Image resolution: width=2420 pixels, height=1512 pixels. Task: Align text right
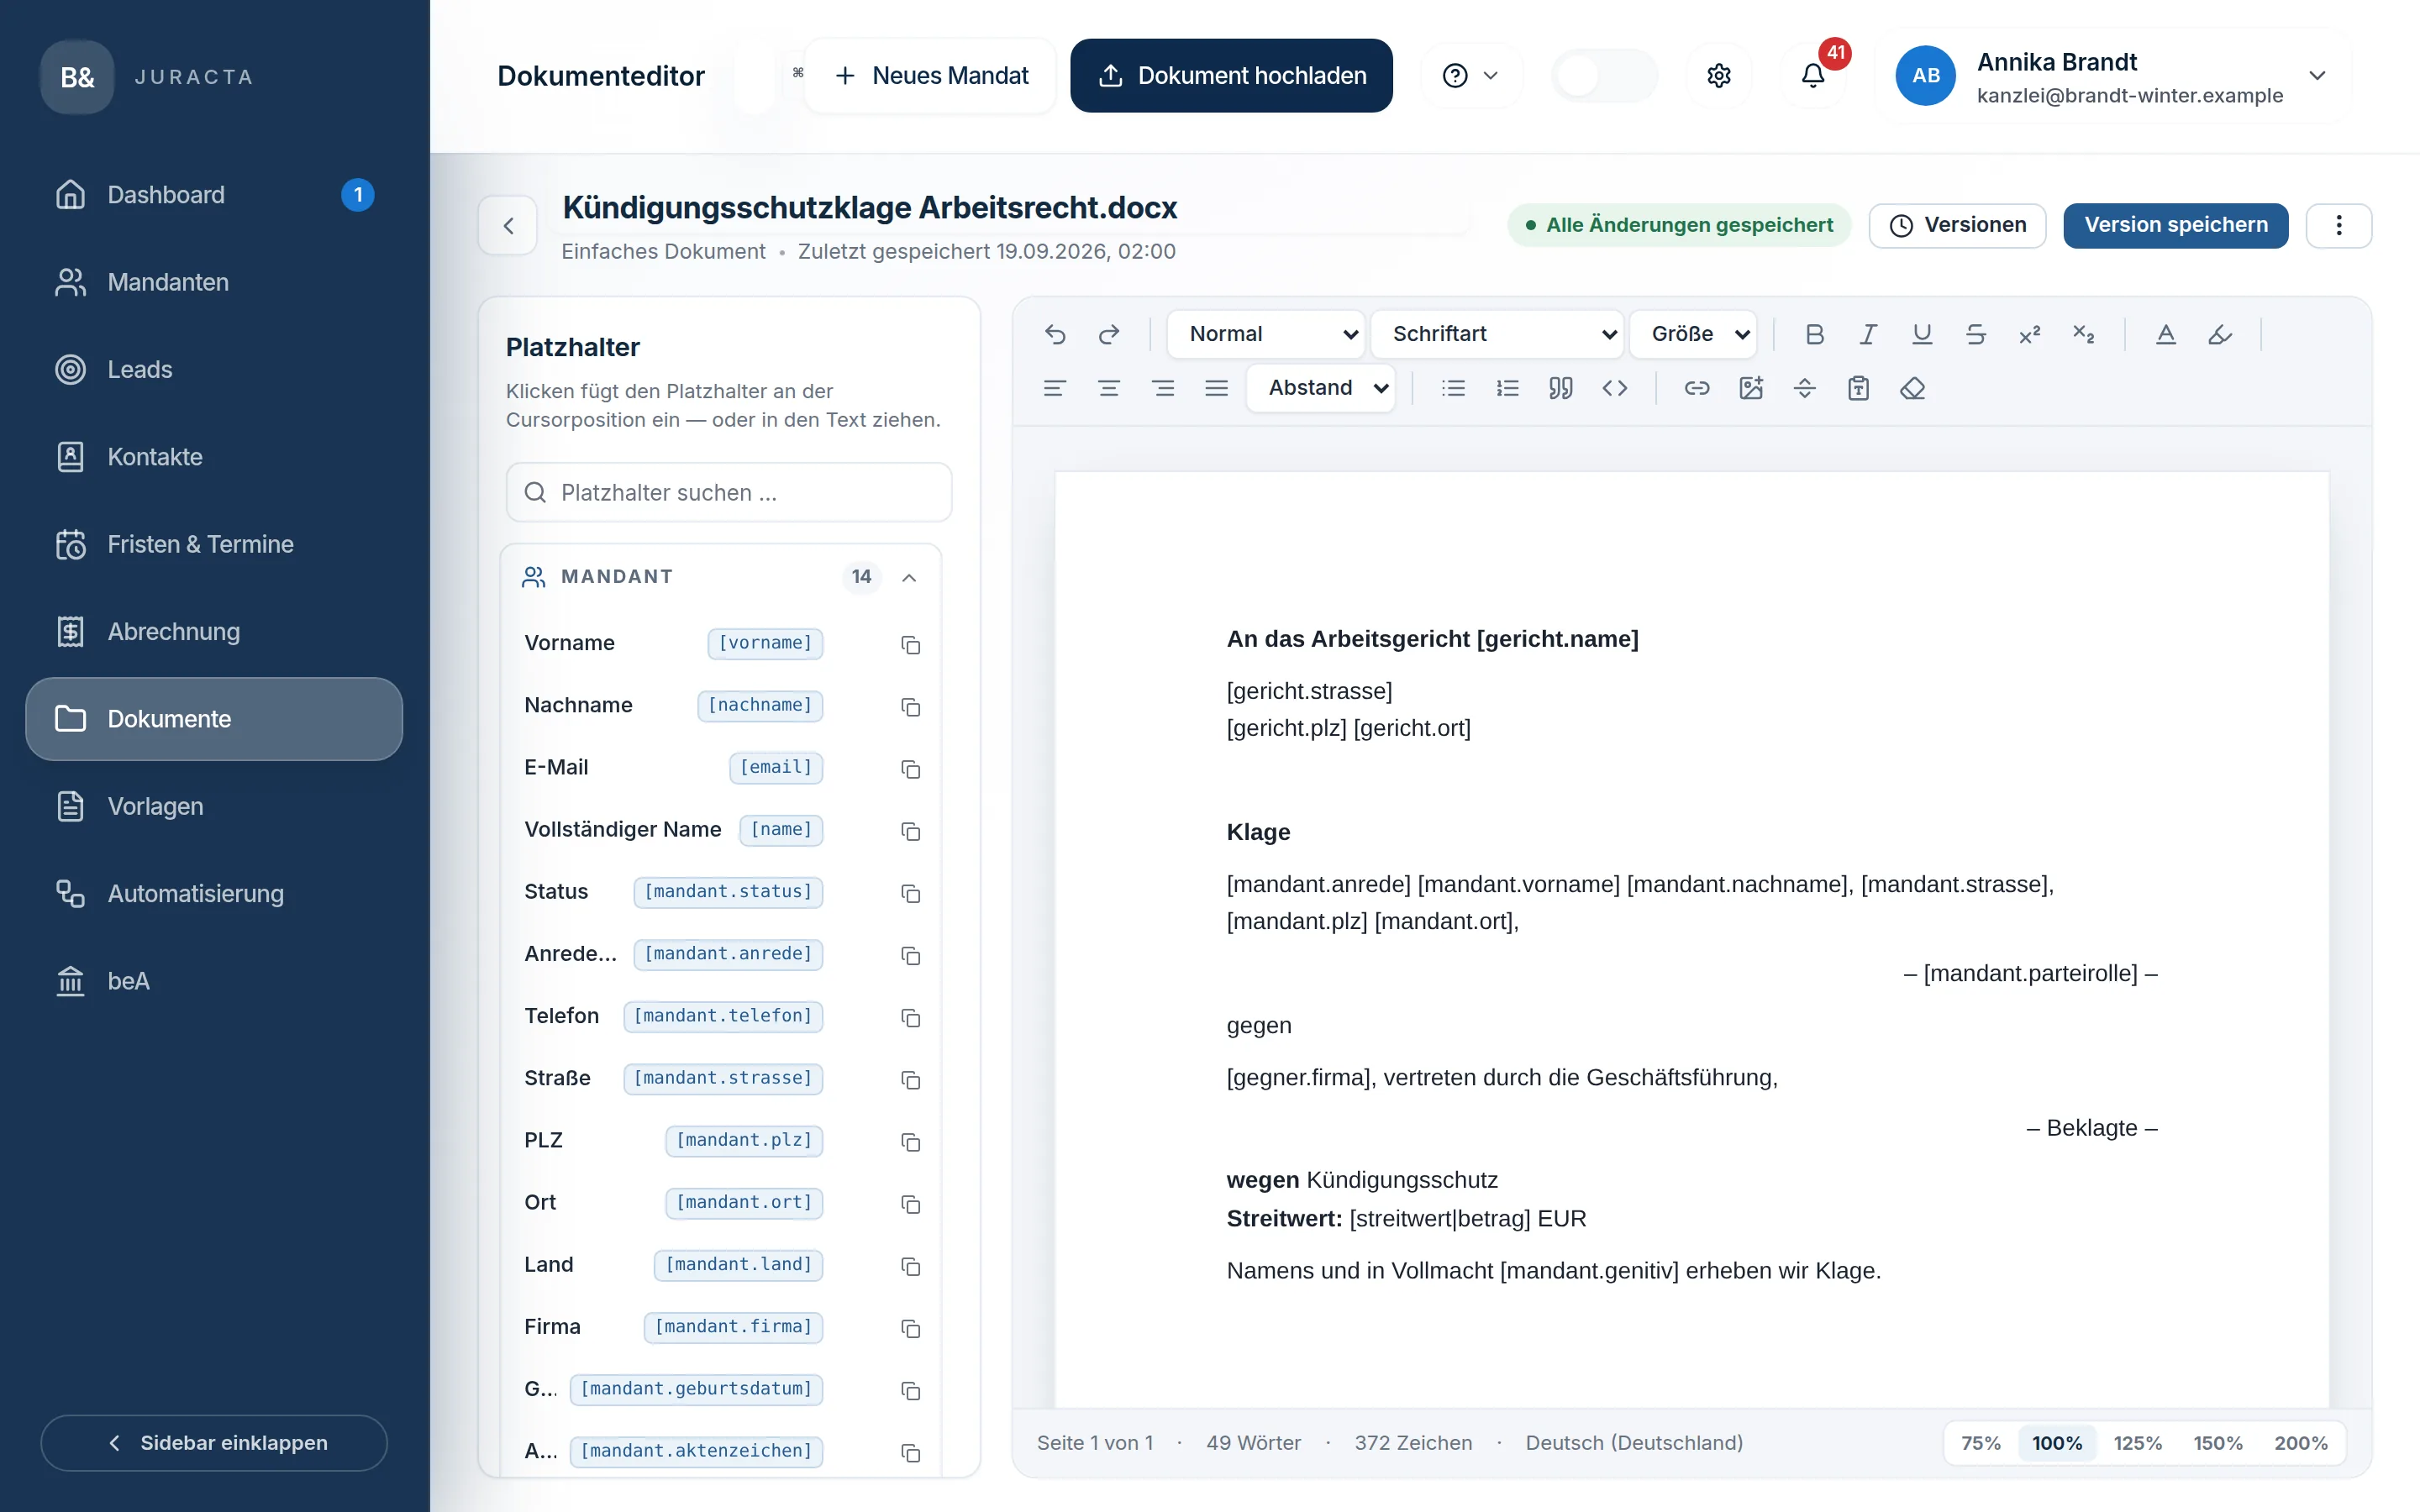1163,388
